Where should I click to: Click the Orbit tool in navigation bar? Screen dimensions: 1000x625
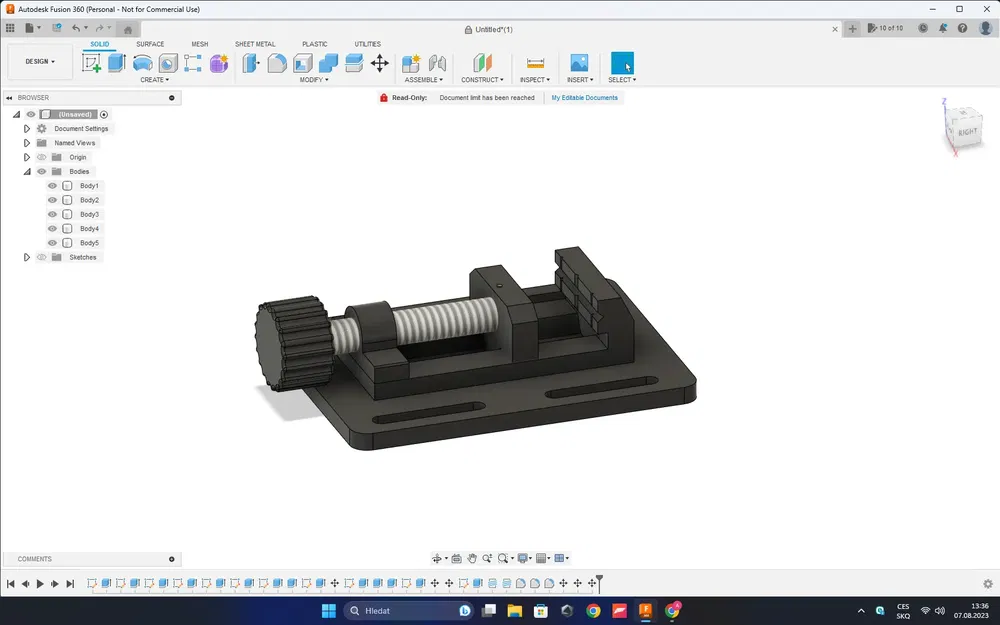tap(438, 558)
